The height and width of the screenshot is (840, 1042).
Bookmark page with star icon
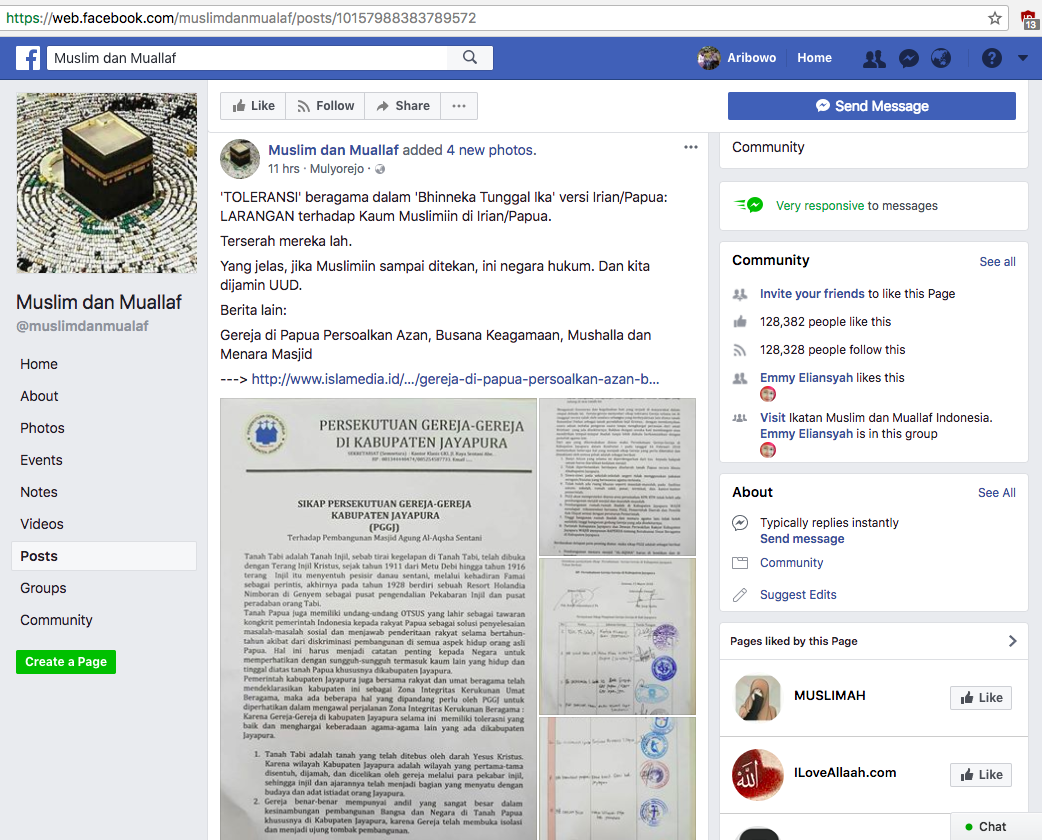[995, 18]
